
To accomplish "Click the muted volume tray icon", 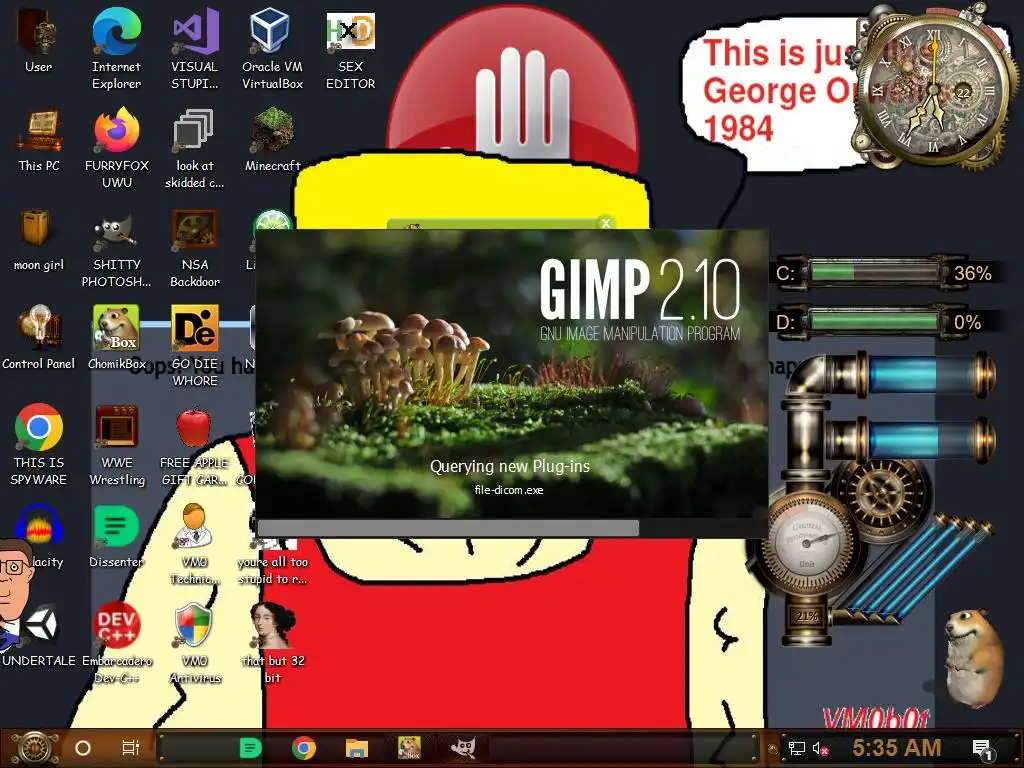I will (820, 748).
